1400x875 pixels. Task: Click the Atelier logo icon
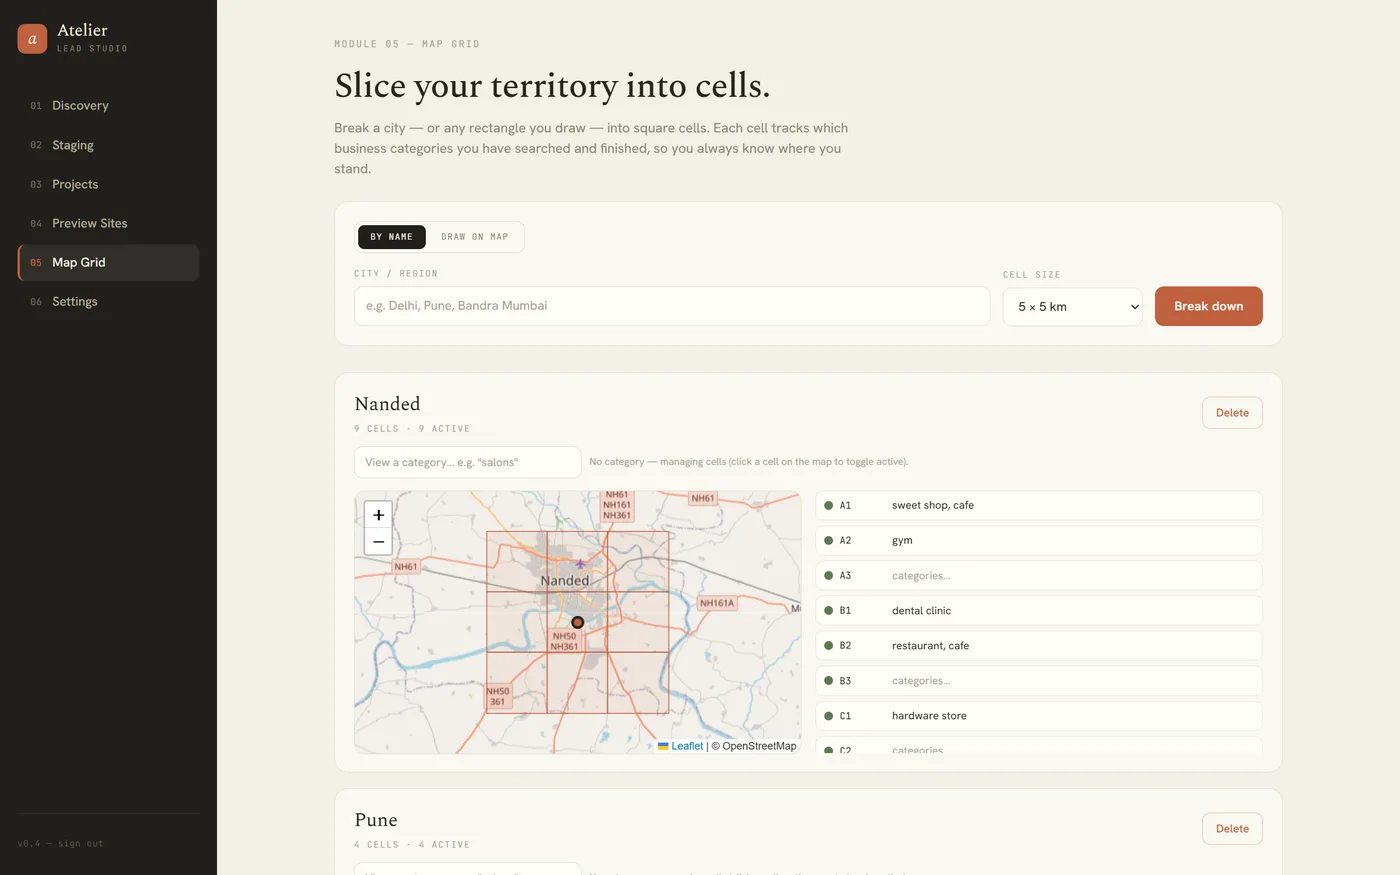tap(32, 38)
